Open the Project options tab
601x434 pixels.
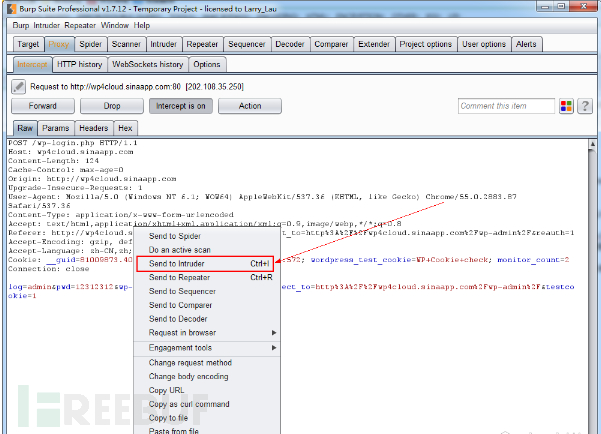click(x=425, y=44)
